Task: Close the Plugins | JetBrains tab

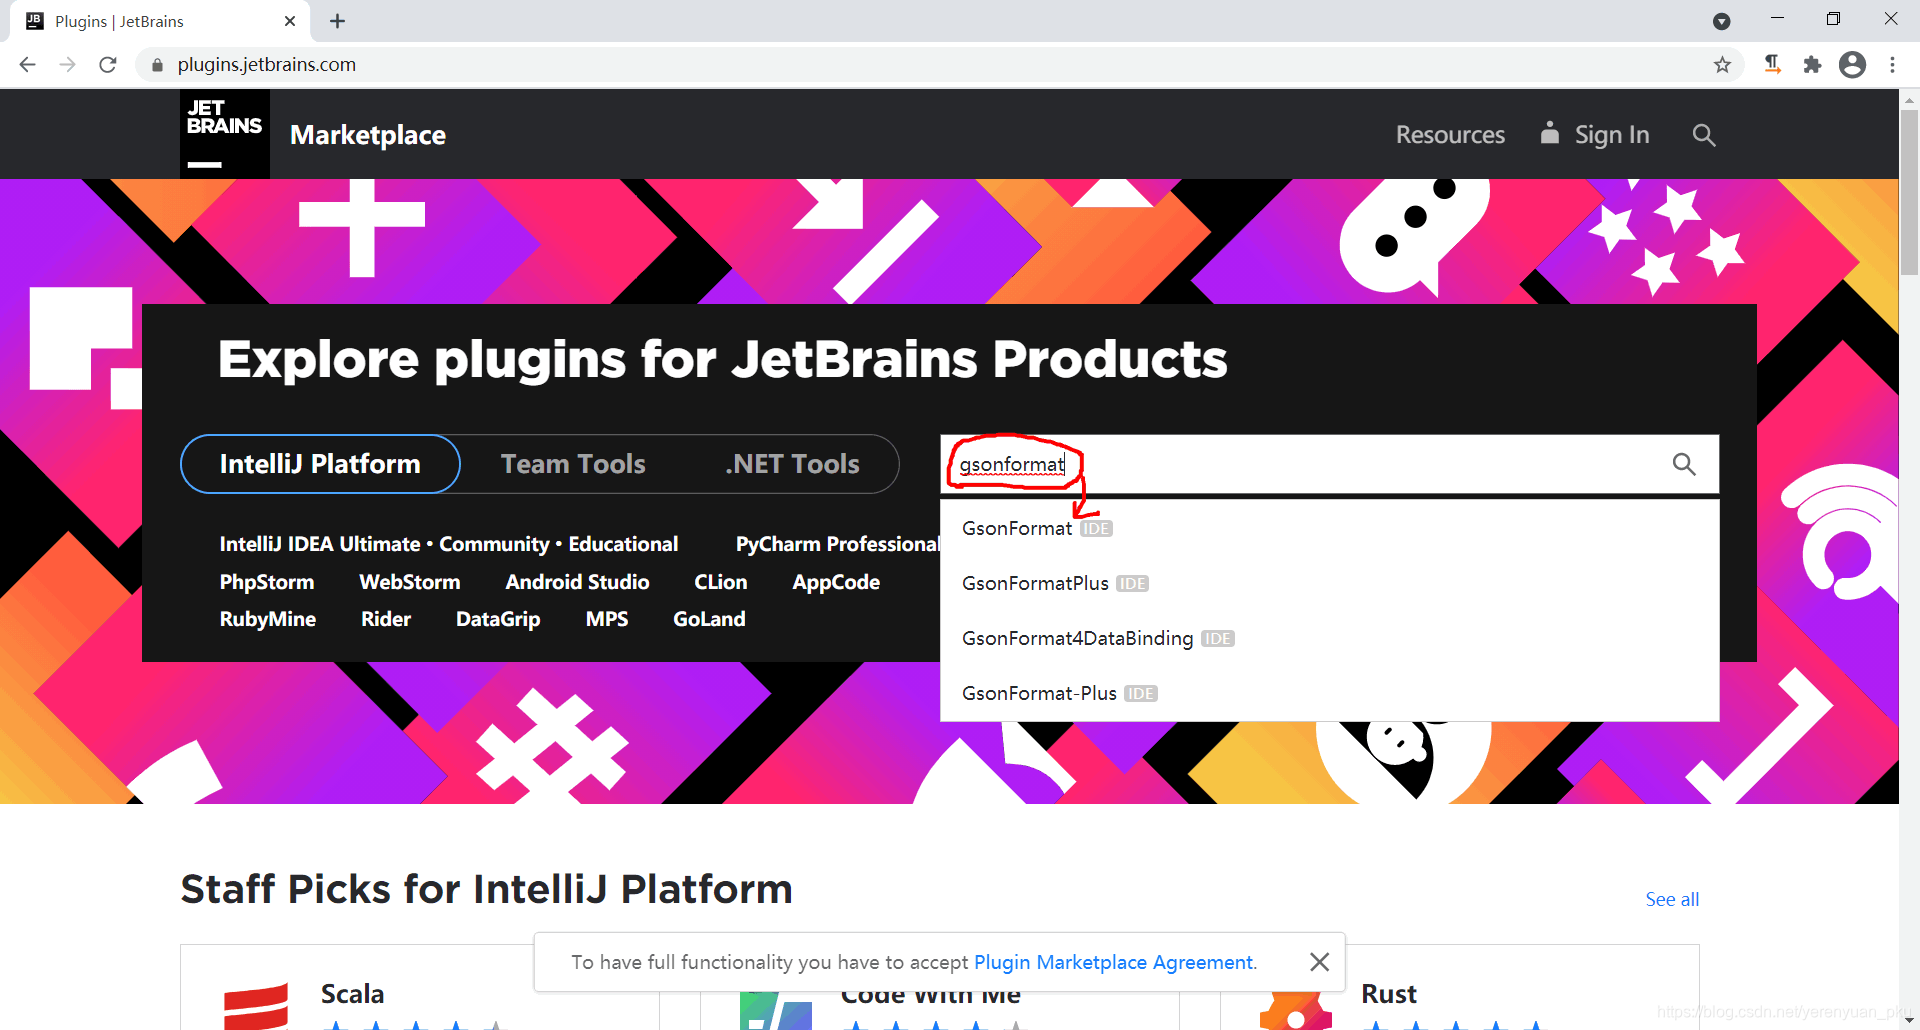Action: (x=290, y=21)
